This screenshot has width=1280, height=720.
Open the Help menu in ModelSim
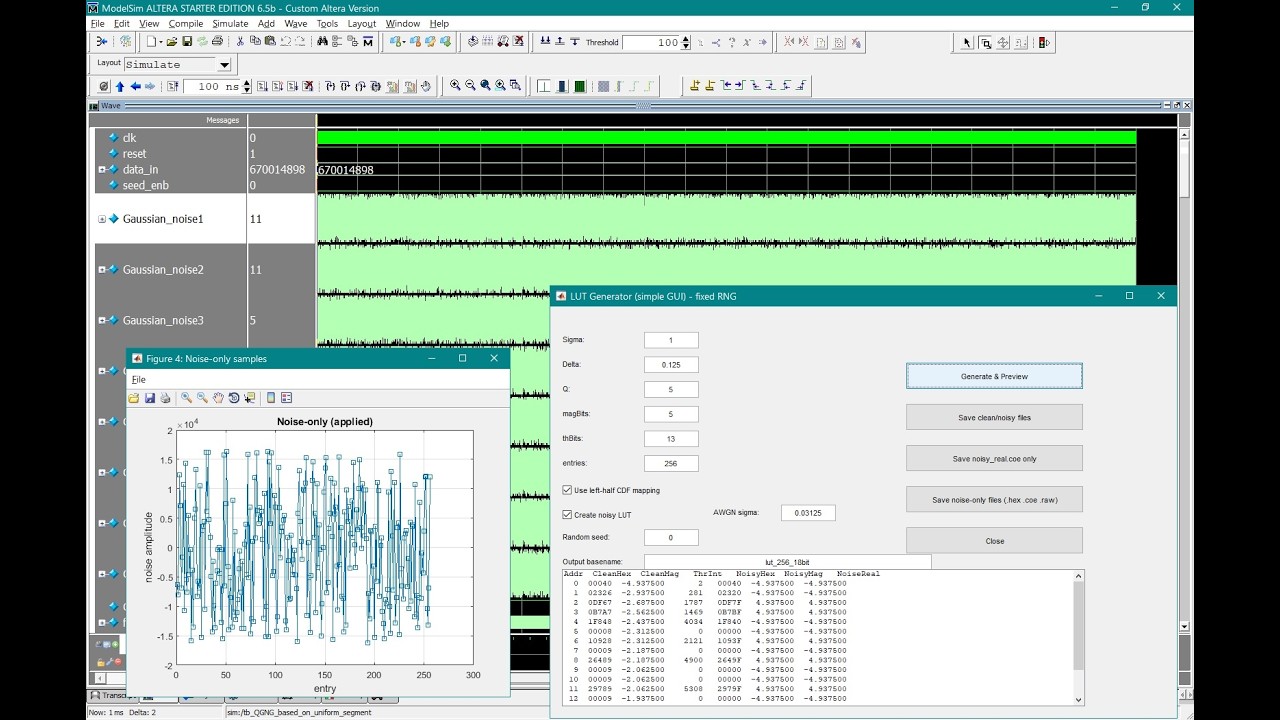click(x=439, y=23)
